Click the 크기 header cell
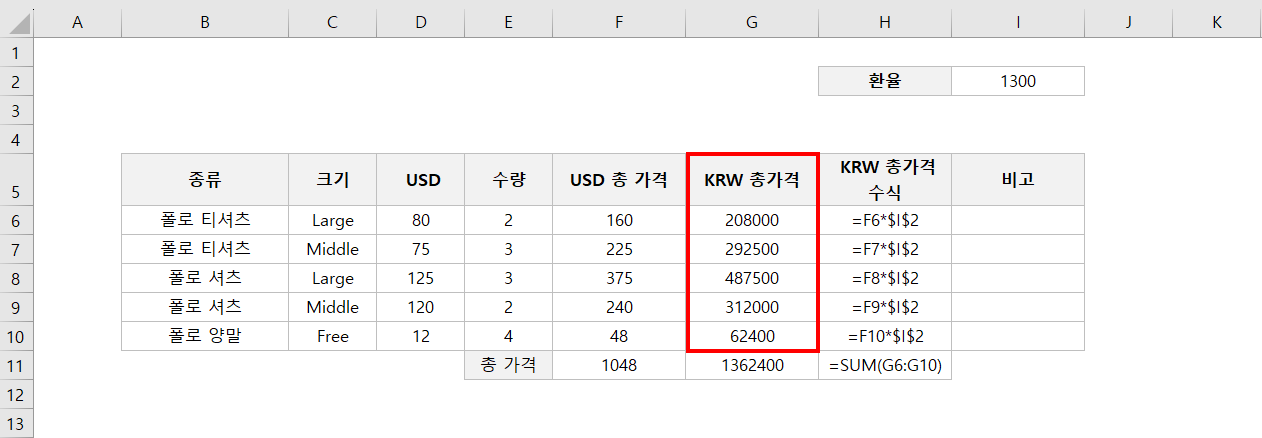 coord(332,180)
